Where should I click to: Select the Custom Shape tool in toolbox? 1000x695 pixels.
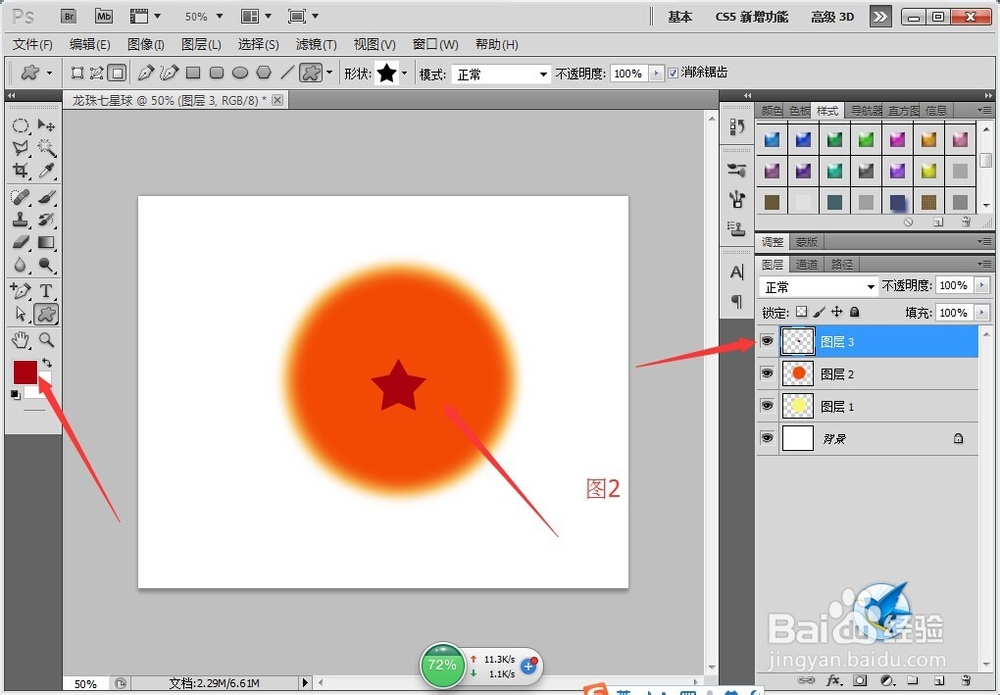(46, 314)
